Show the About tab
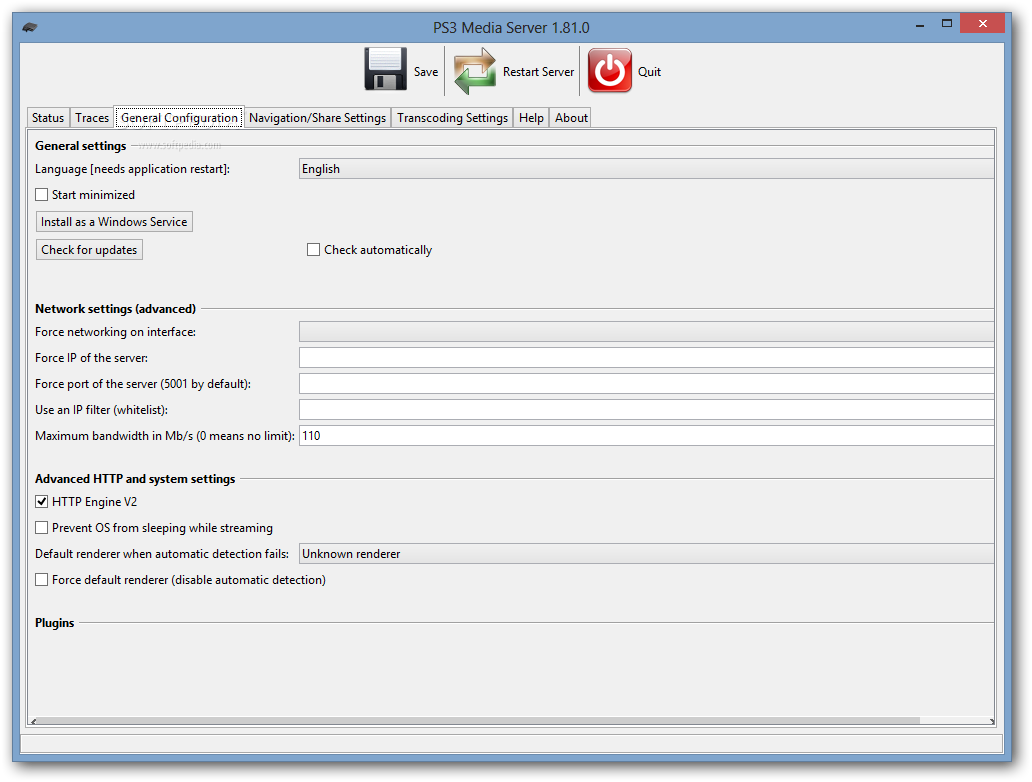The image size is (1032, 782). coord(571,118)
